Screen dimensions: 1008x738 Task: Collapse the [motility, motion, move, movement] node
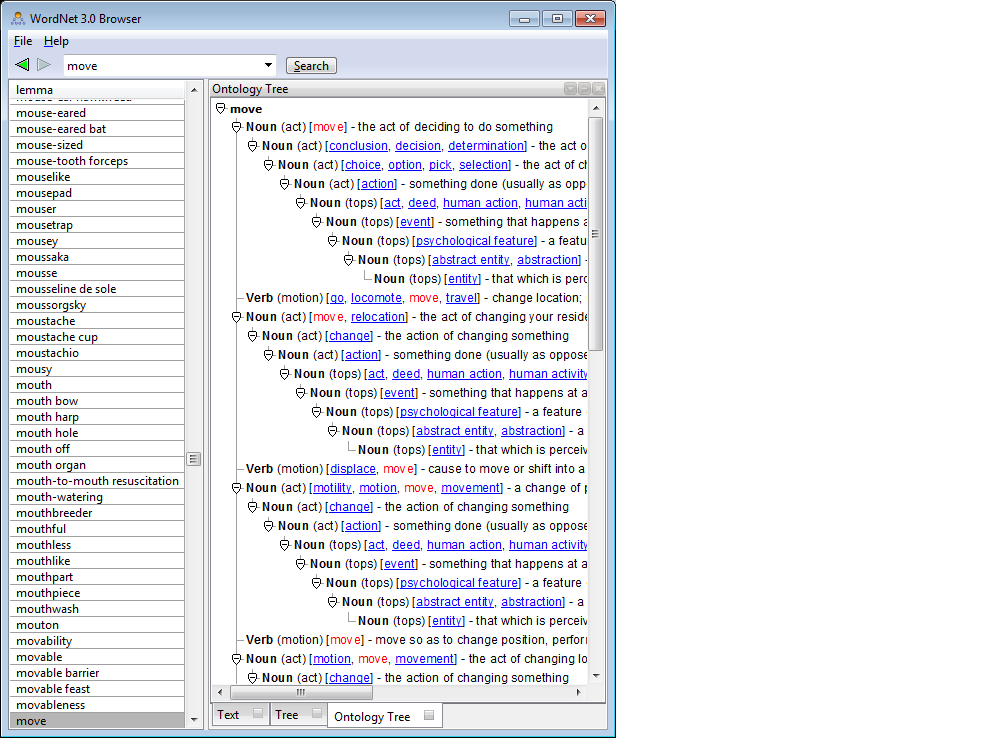[237, 488]
